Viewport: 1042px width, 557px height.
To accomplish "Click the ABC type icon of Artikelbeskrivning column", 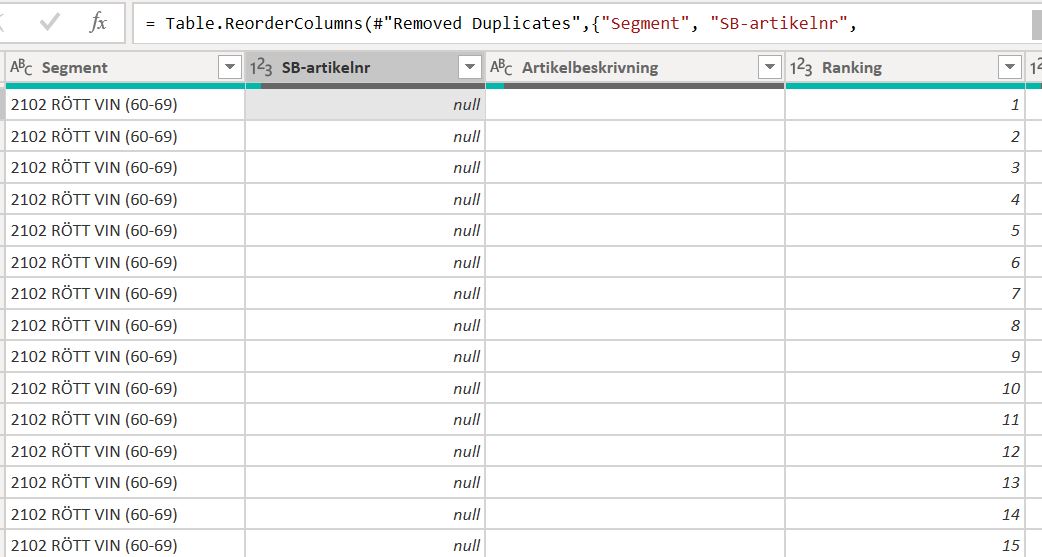I will (501, 67).
